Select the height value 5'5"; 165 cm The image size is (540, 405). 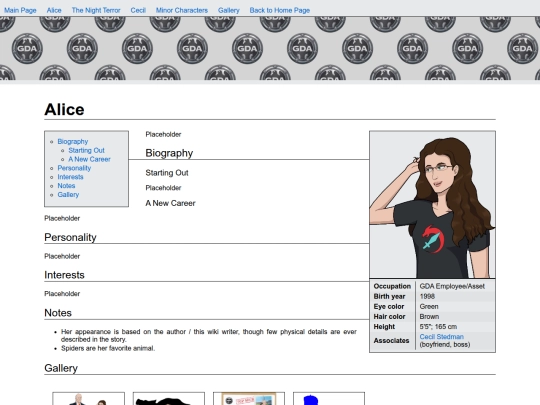438,326
